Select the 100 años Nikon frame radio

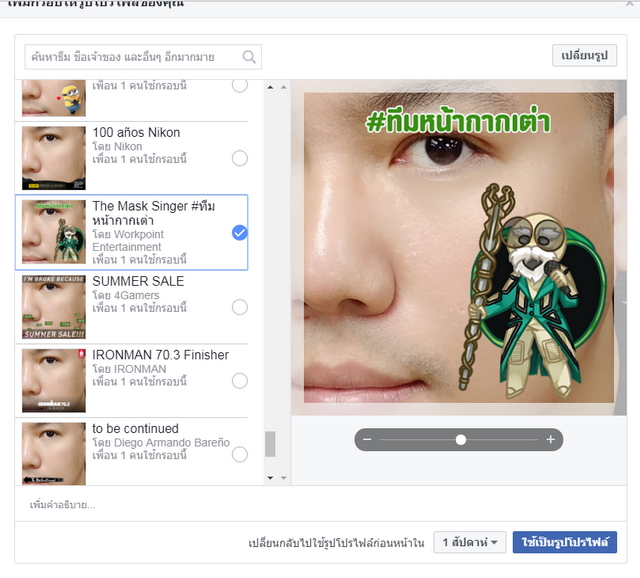240,158
